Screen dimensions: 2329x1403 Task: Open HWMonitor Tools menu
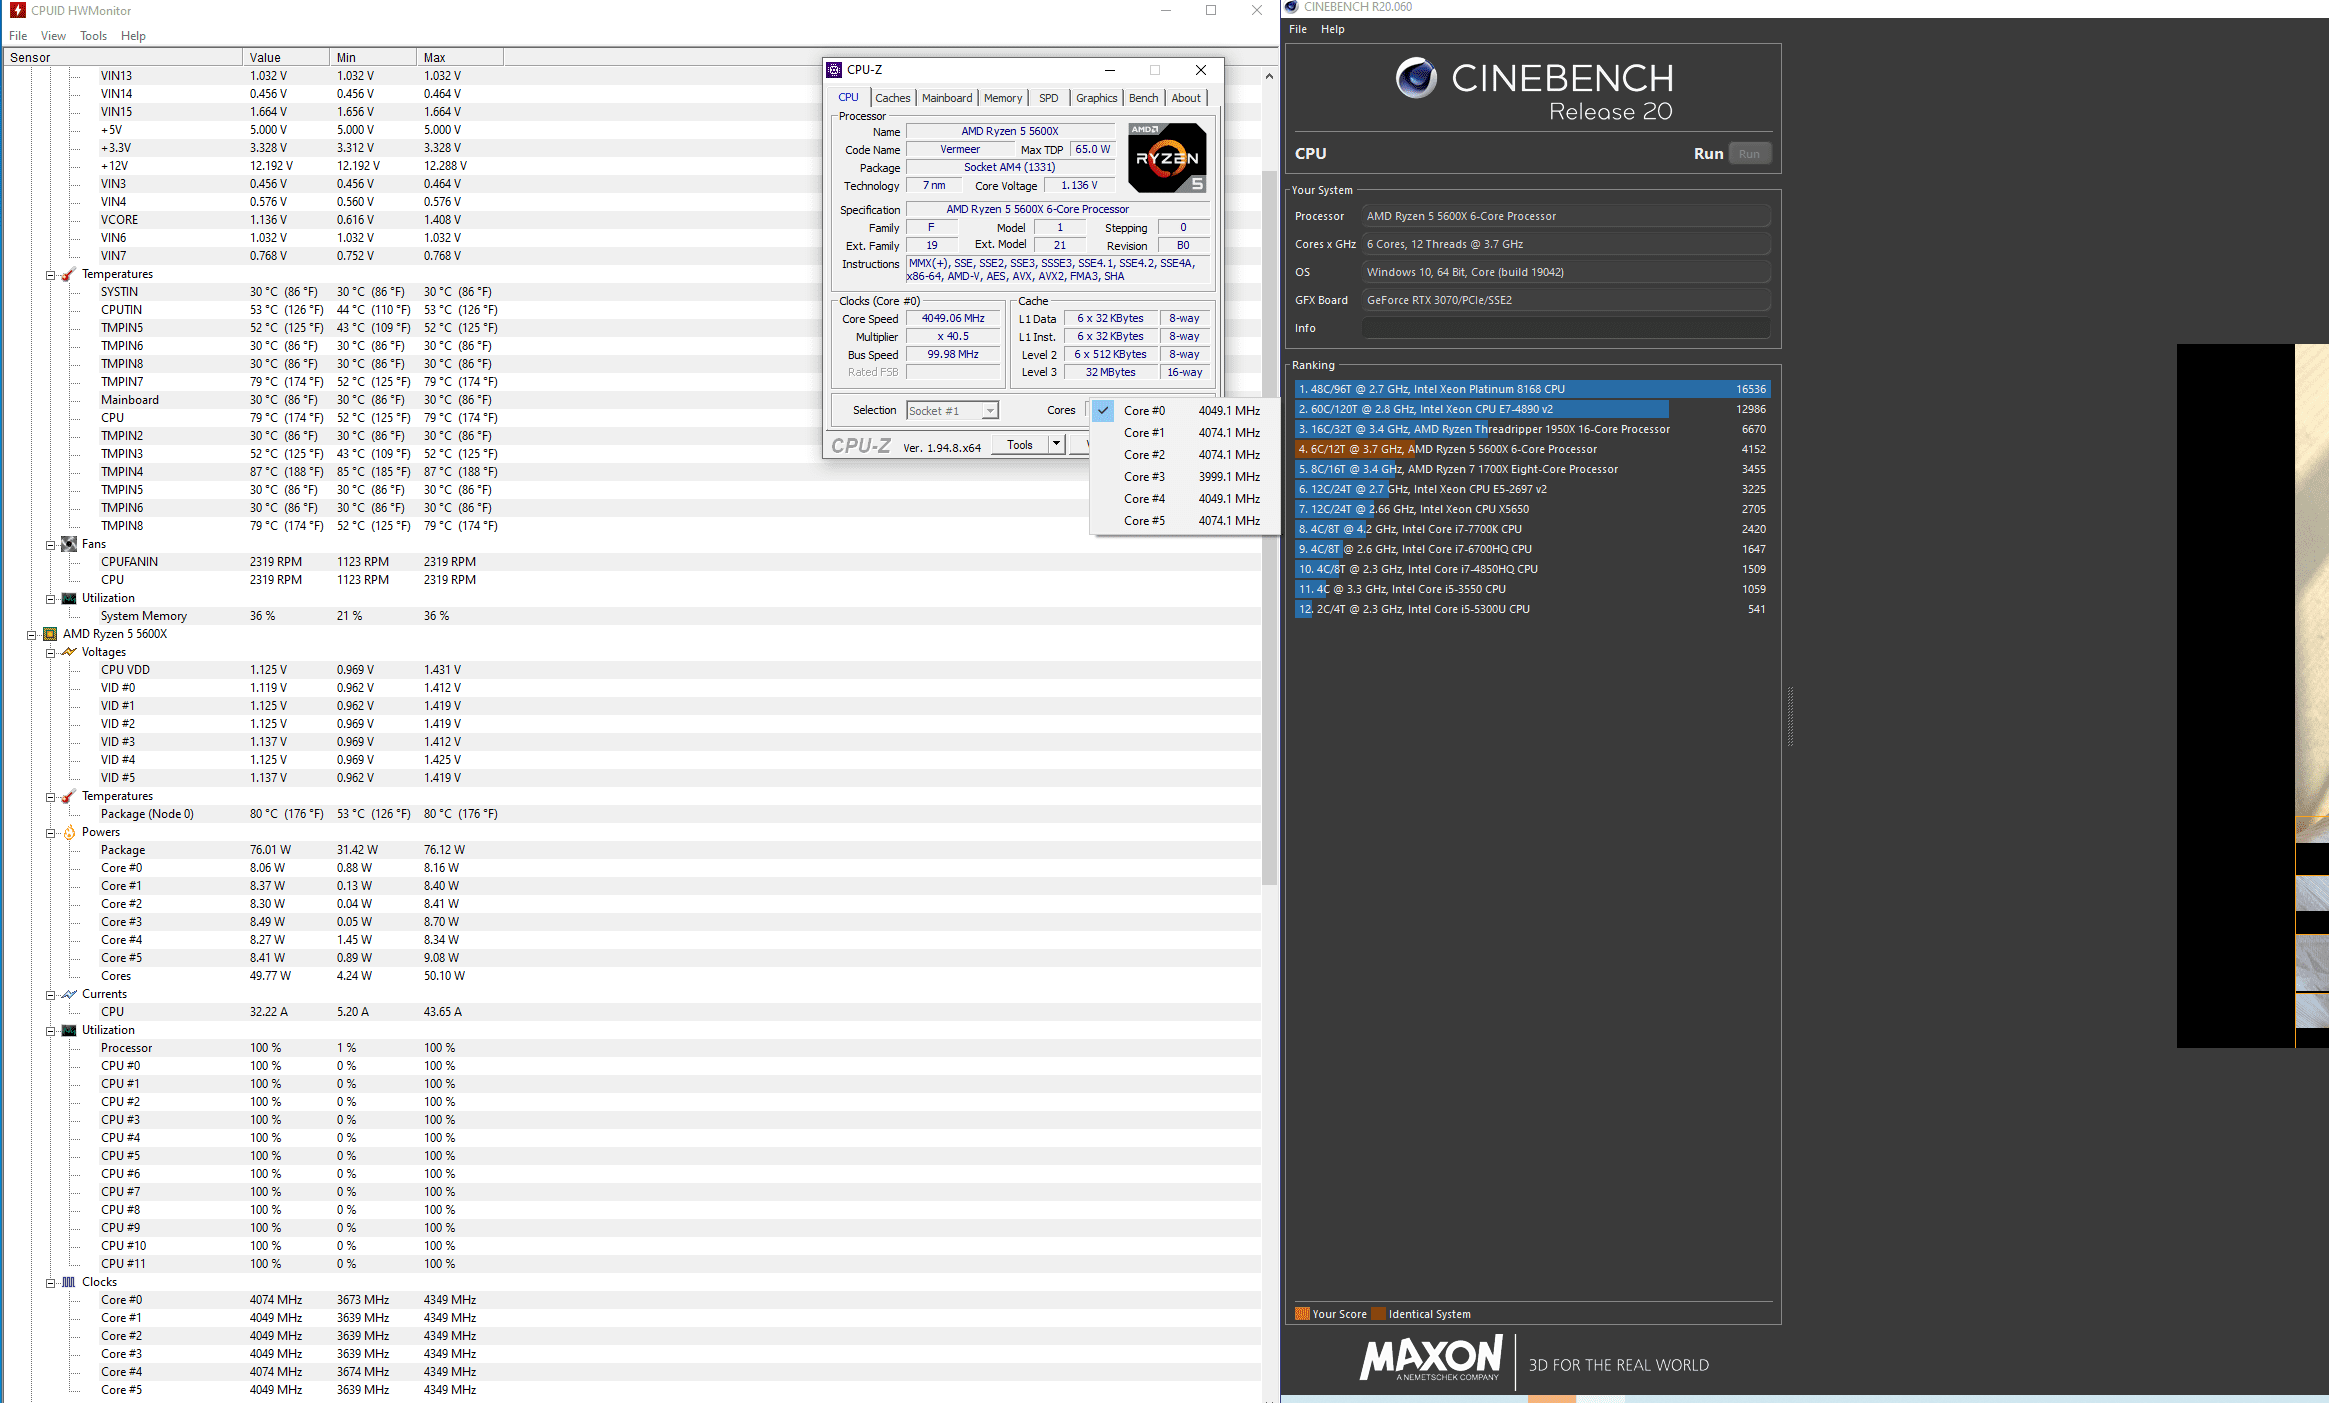(x=93, y=36)
